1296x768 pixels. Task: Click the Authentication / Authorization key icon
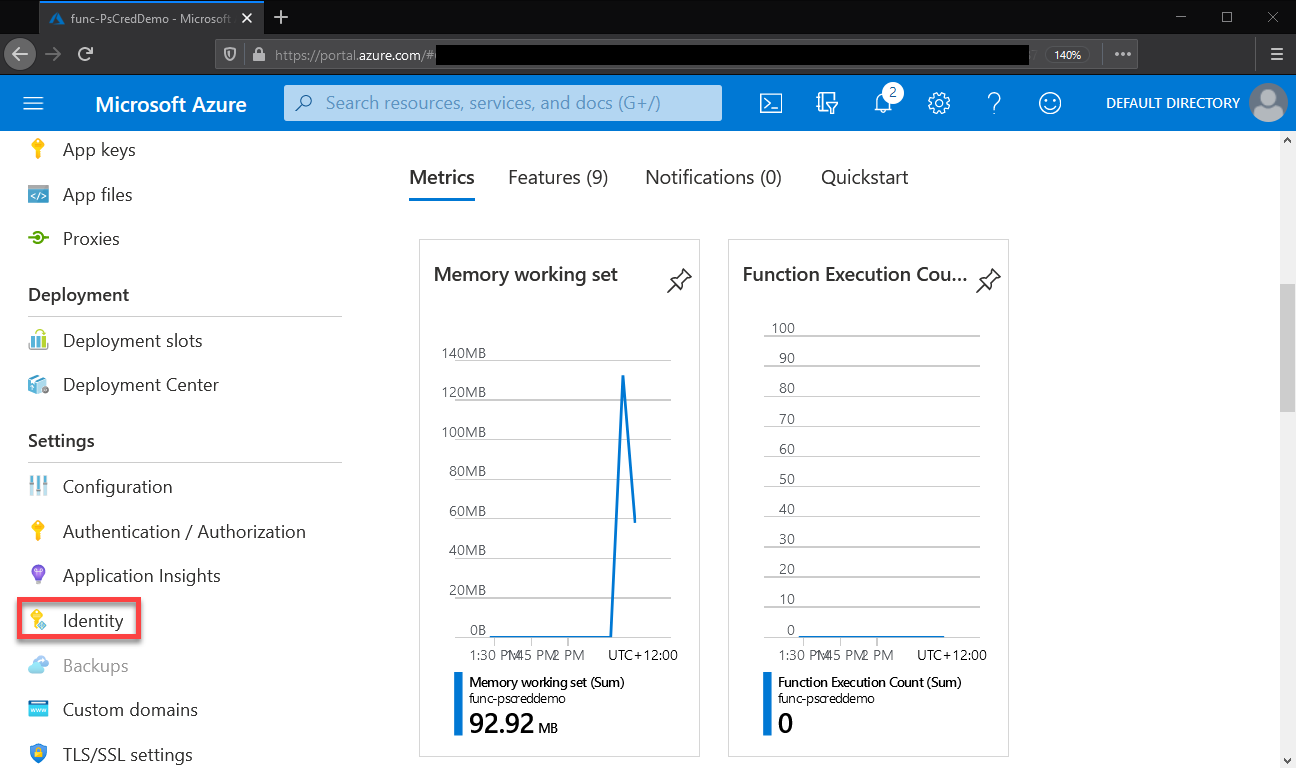click(38, 531)
